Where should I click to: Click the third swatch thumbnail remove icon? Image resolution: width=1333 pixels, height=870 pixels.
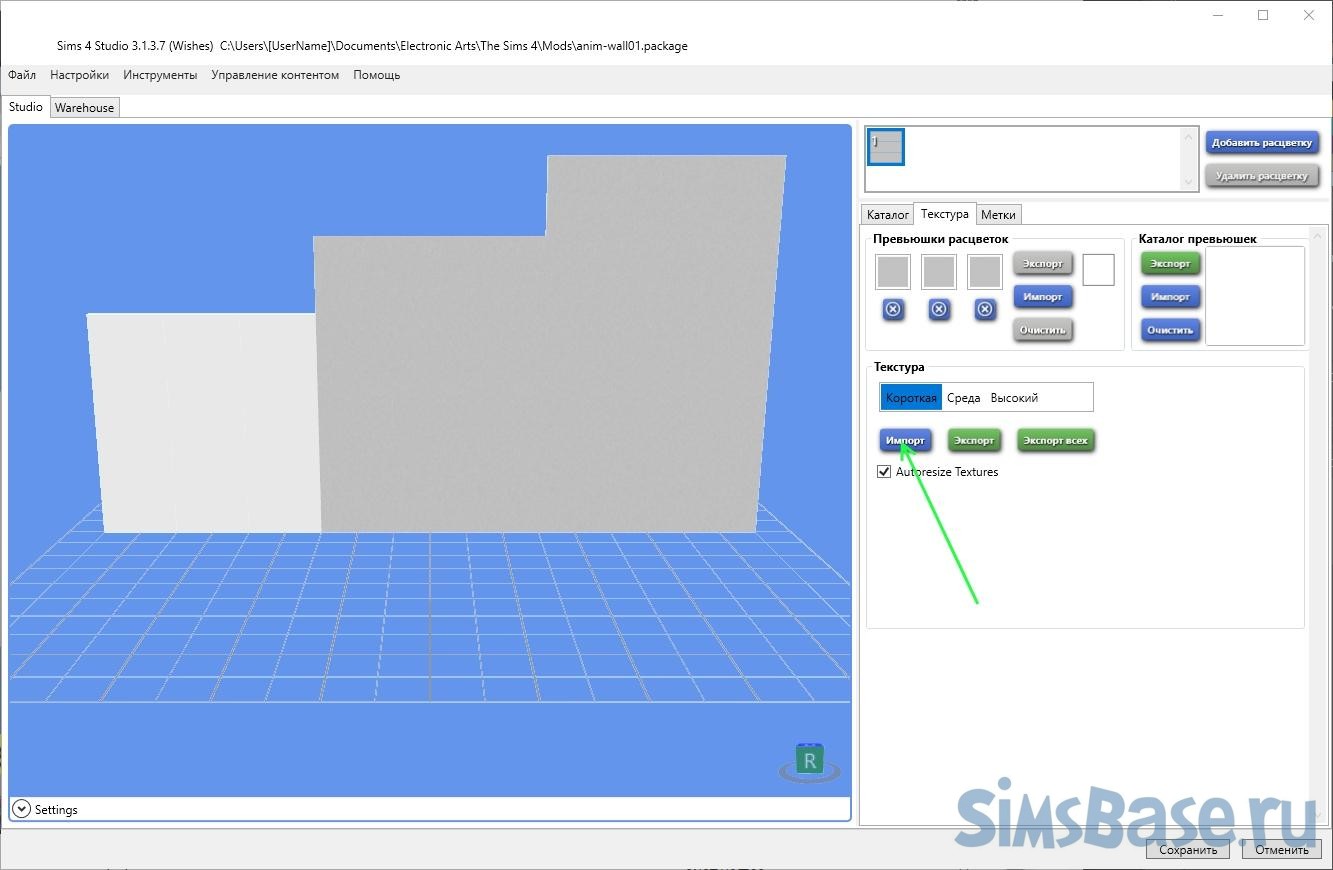[985, 310]
